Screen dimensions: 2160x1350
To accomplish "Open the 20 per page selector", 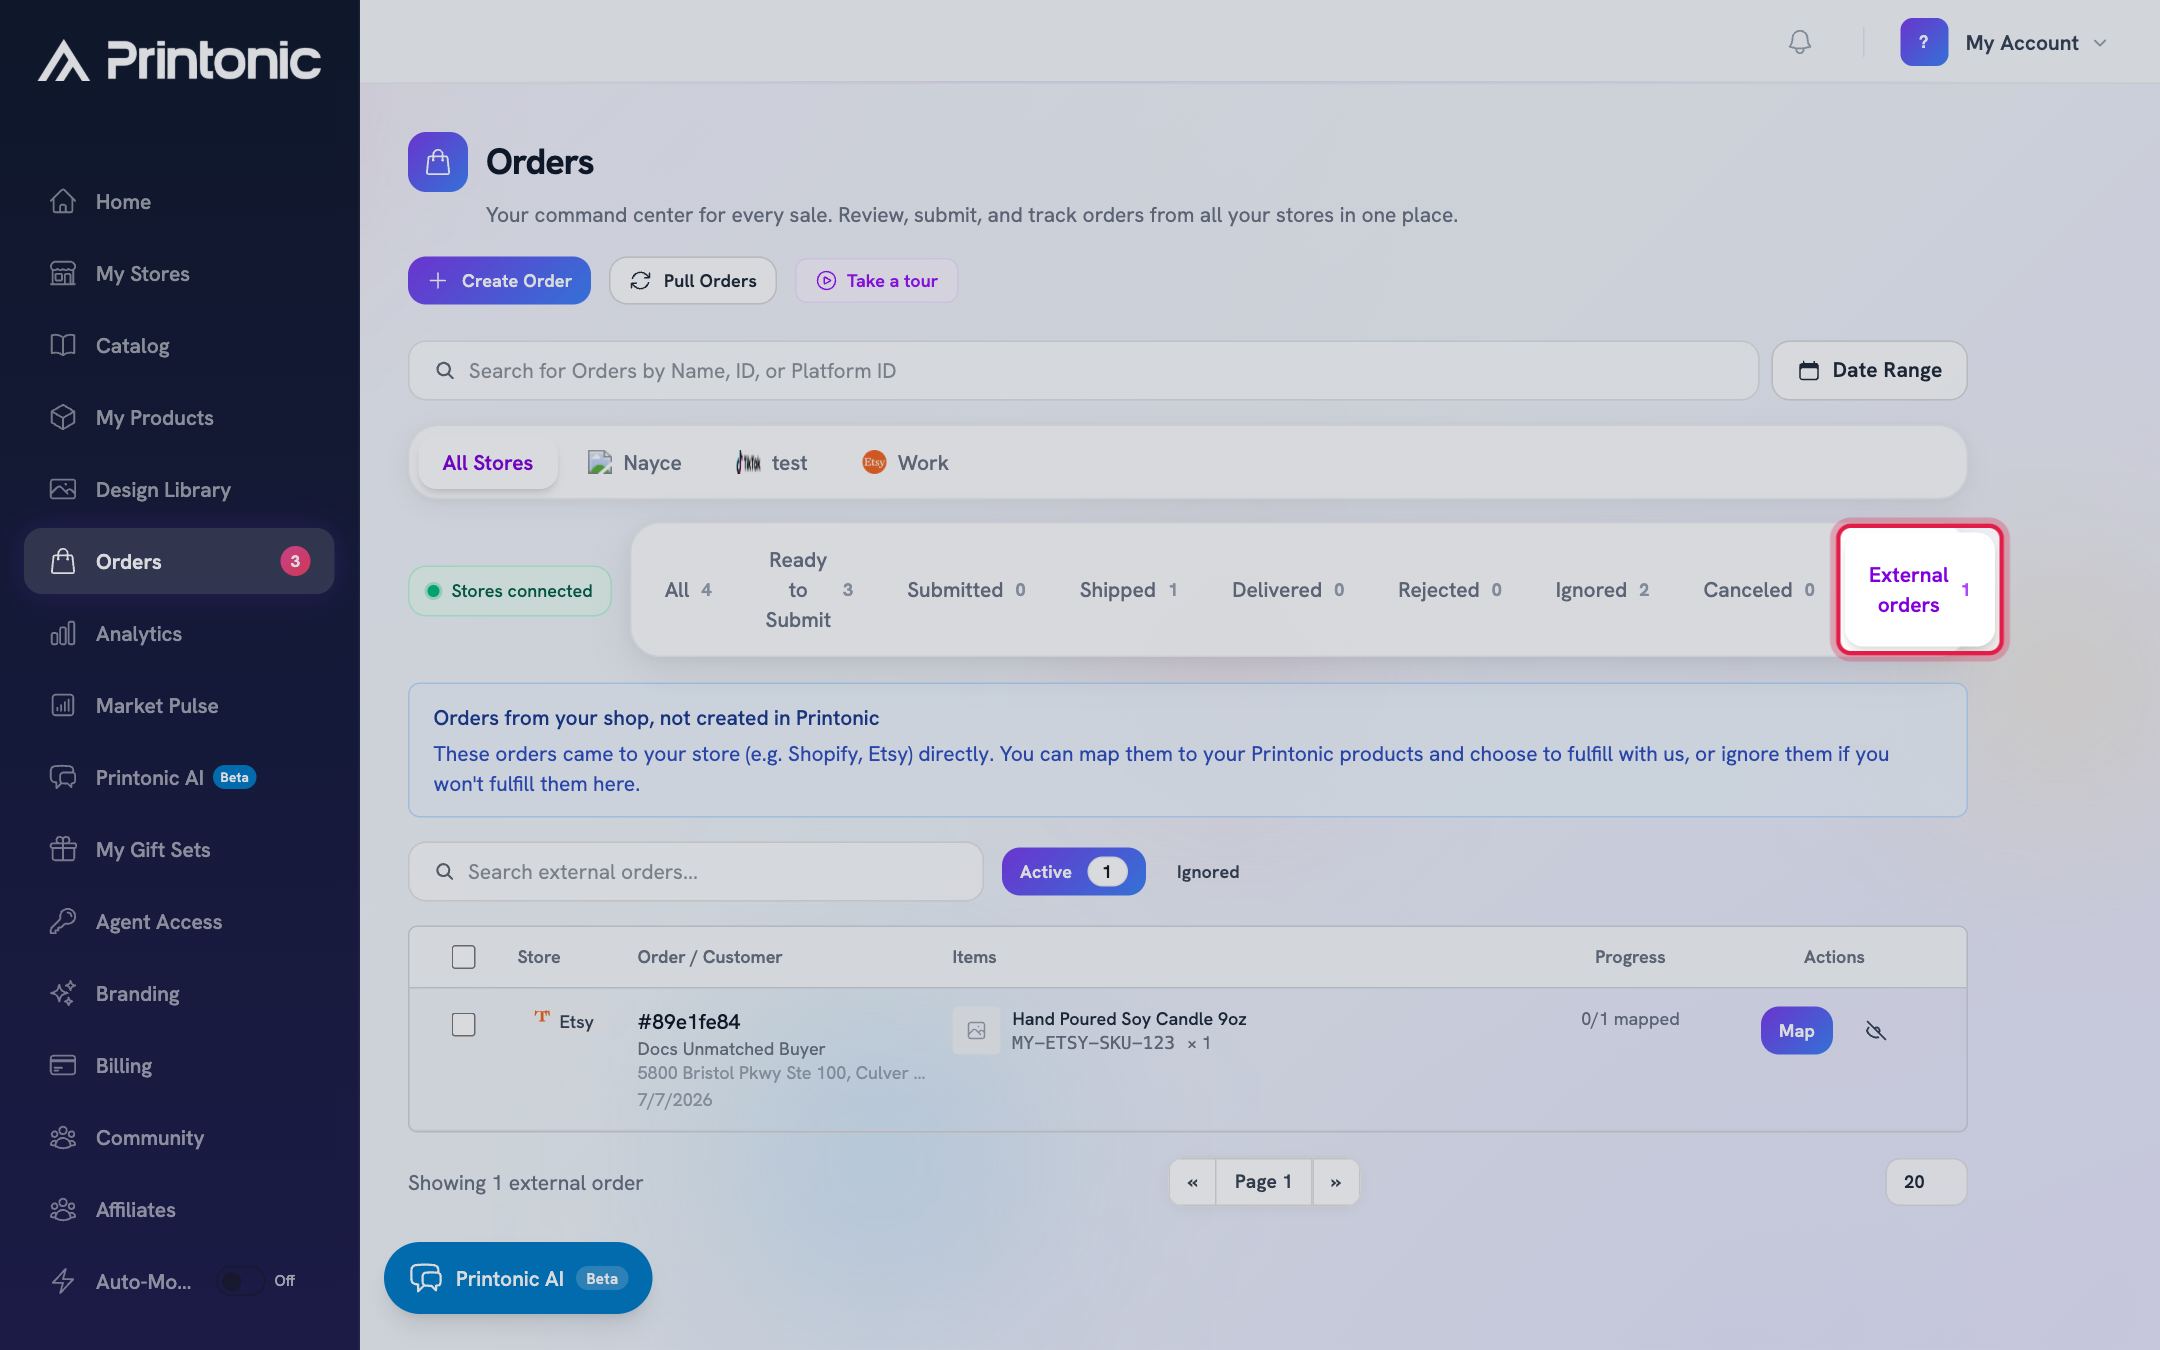I will point(1926,1182).
